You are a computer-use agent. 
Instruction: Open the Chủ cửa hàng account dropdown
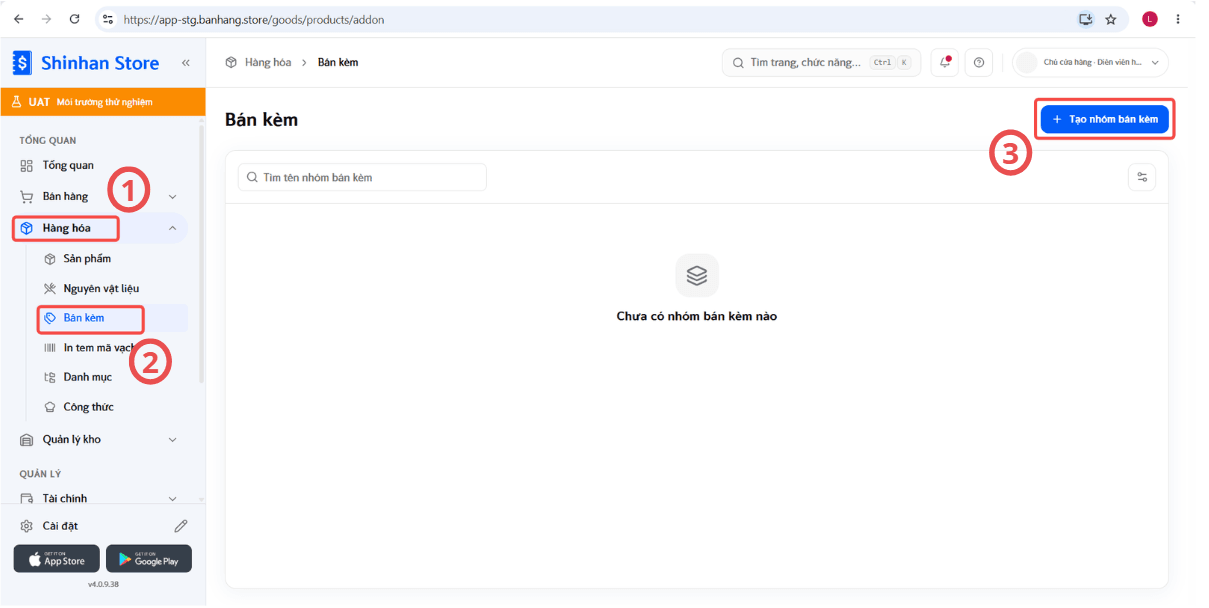[1090, 62]
